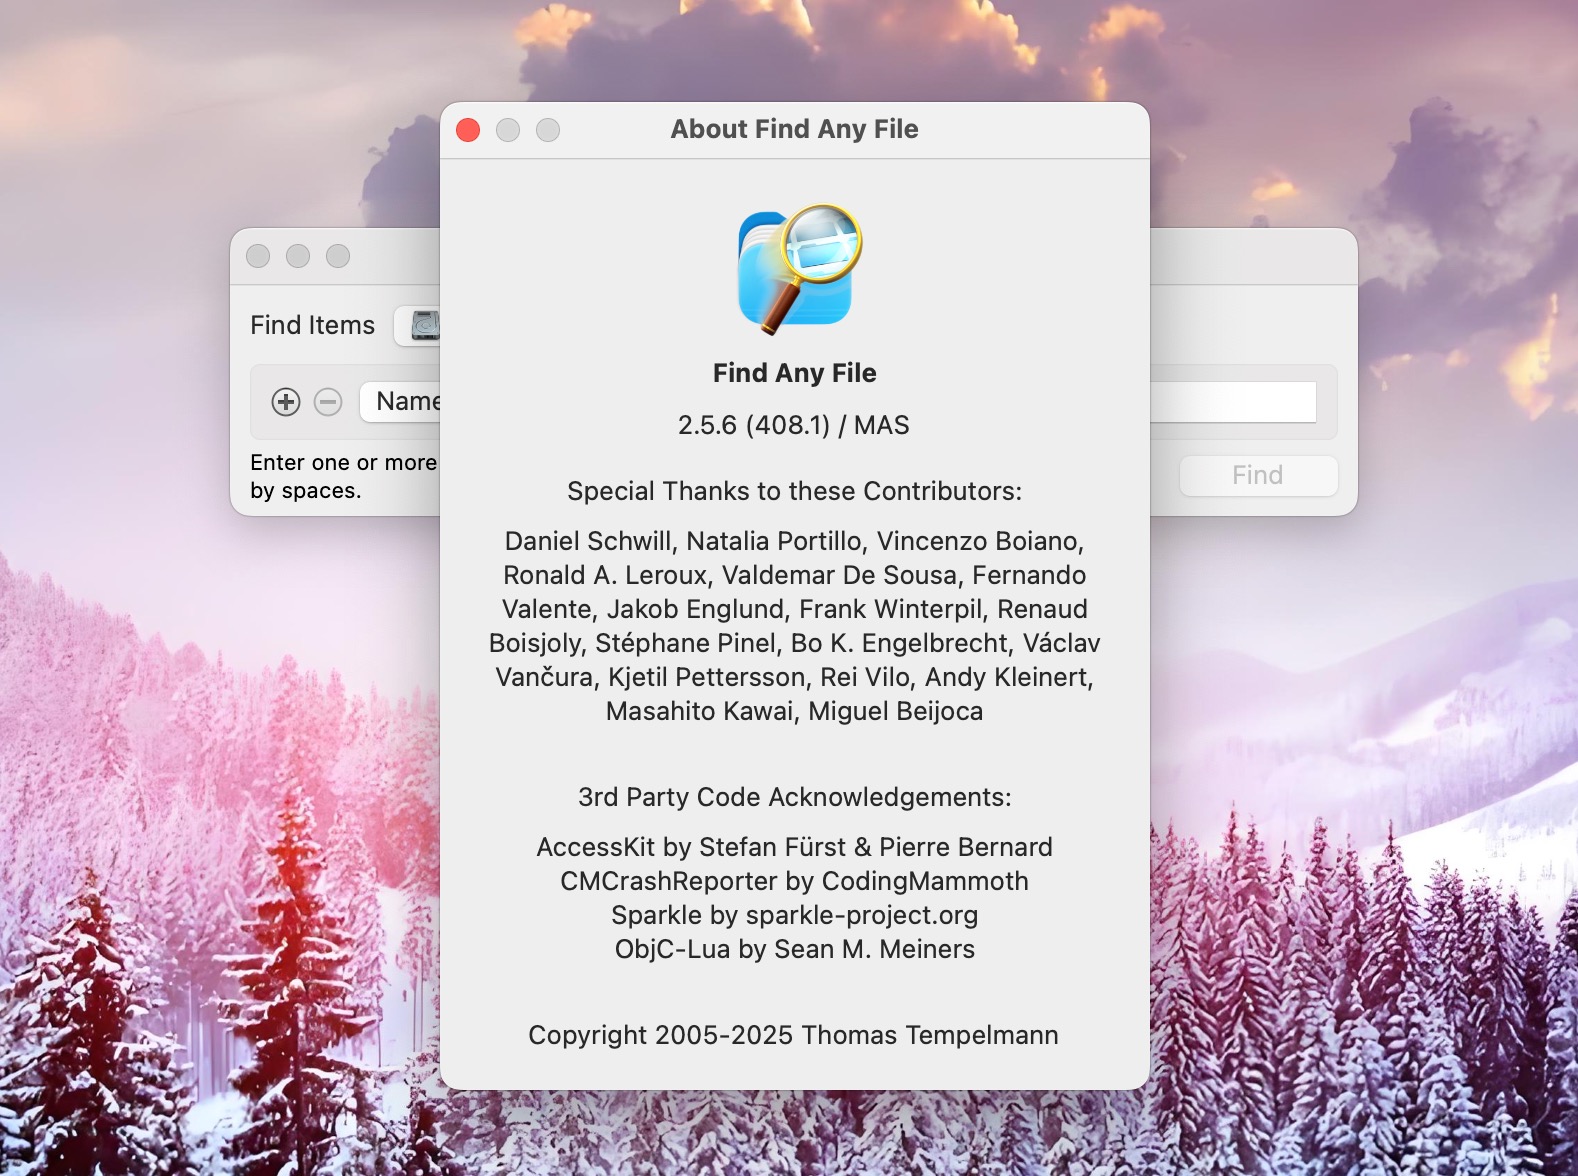Viewport: 1578px width, 1176px height.
Task: Click Special Thanks to these Contributors heading
Action: click(795, 491)
